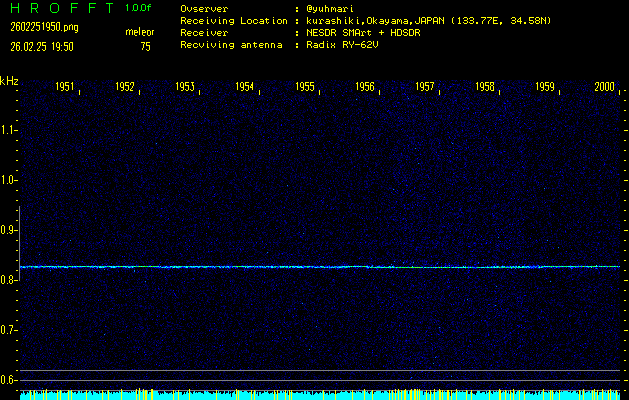Click the 0.9 kHz axis label
The image size is (629, 400).
pyautogui.click(x=9, y=230)
